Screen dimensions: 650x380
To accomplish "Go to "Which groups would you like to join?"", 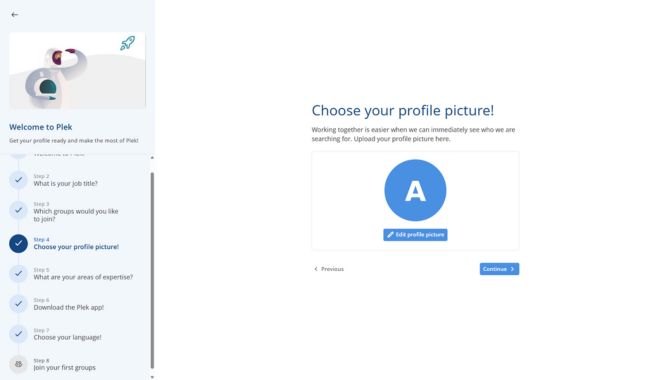I will point(76,215).
